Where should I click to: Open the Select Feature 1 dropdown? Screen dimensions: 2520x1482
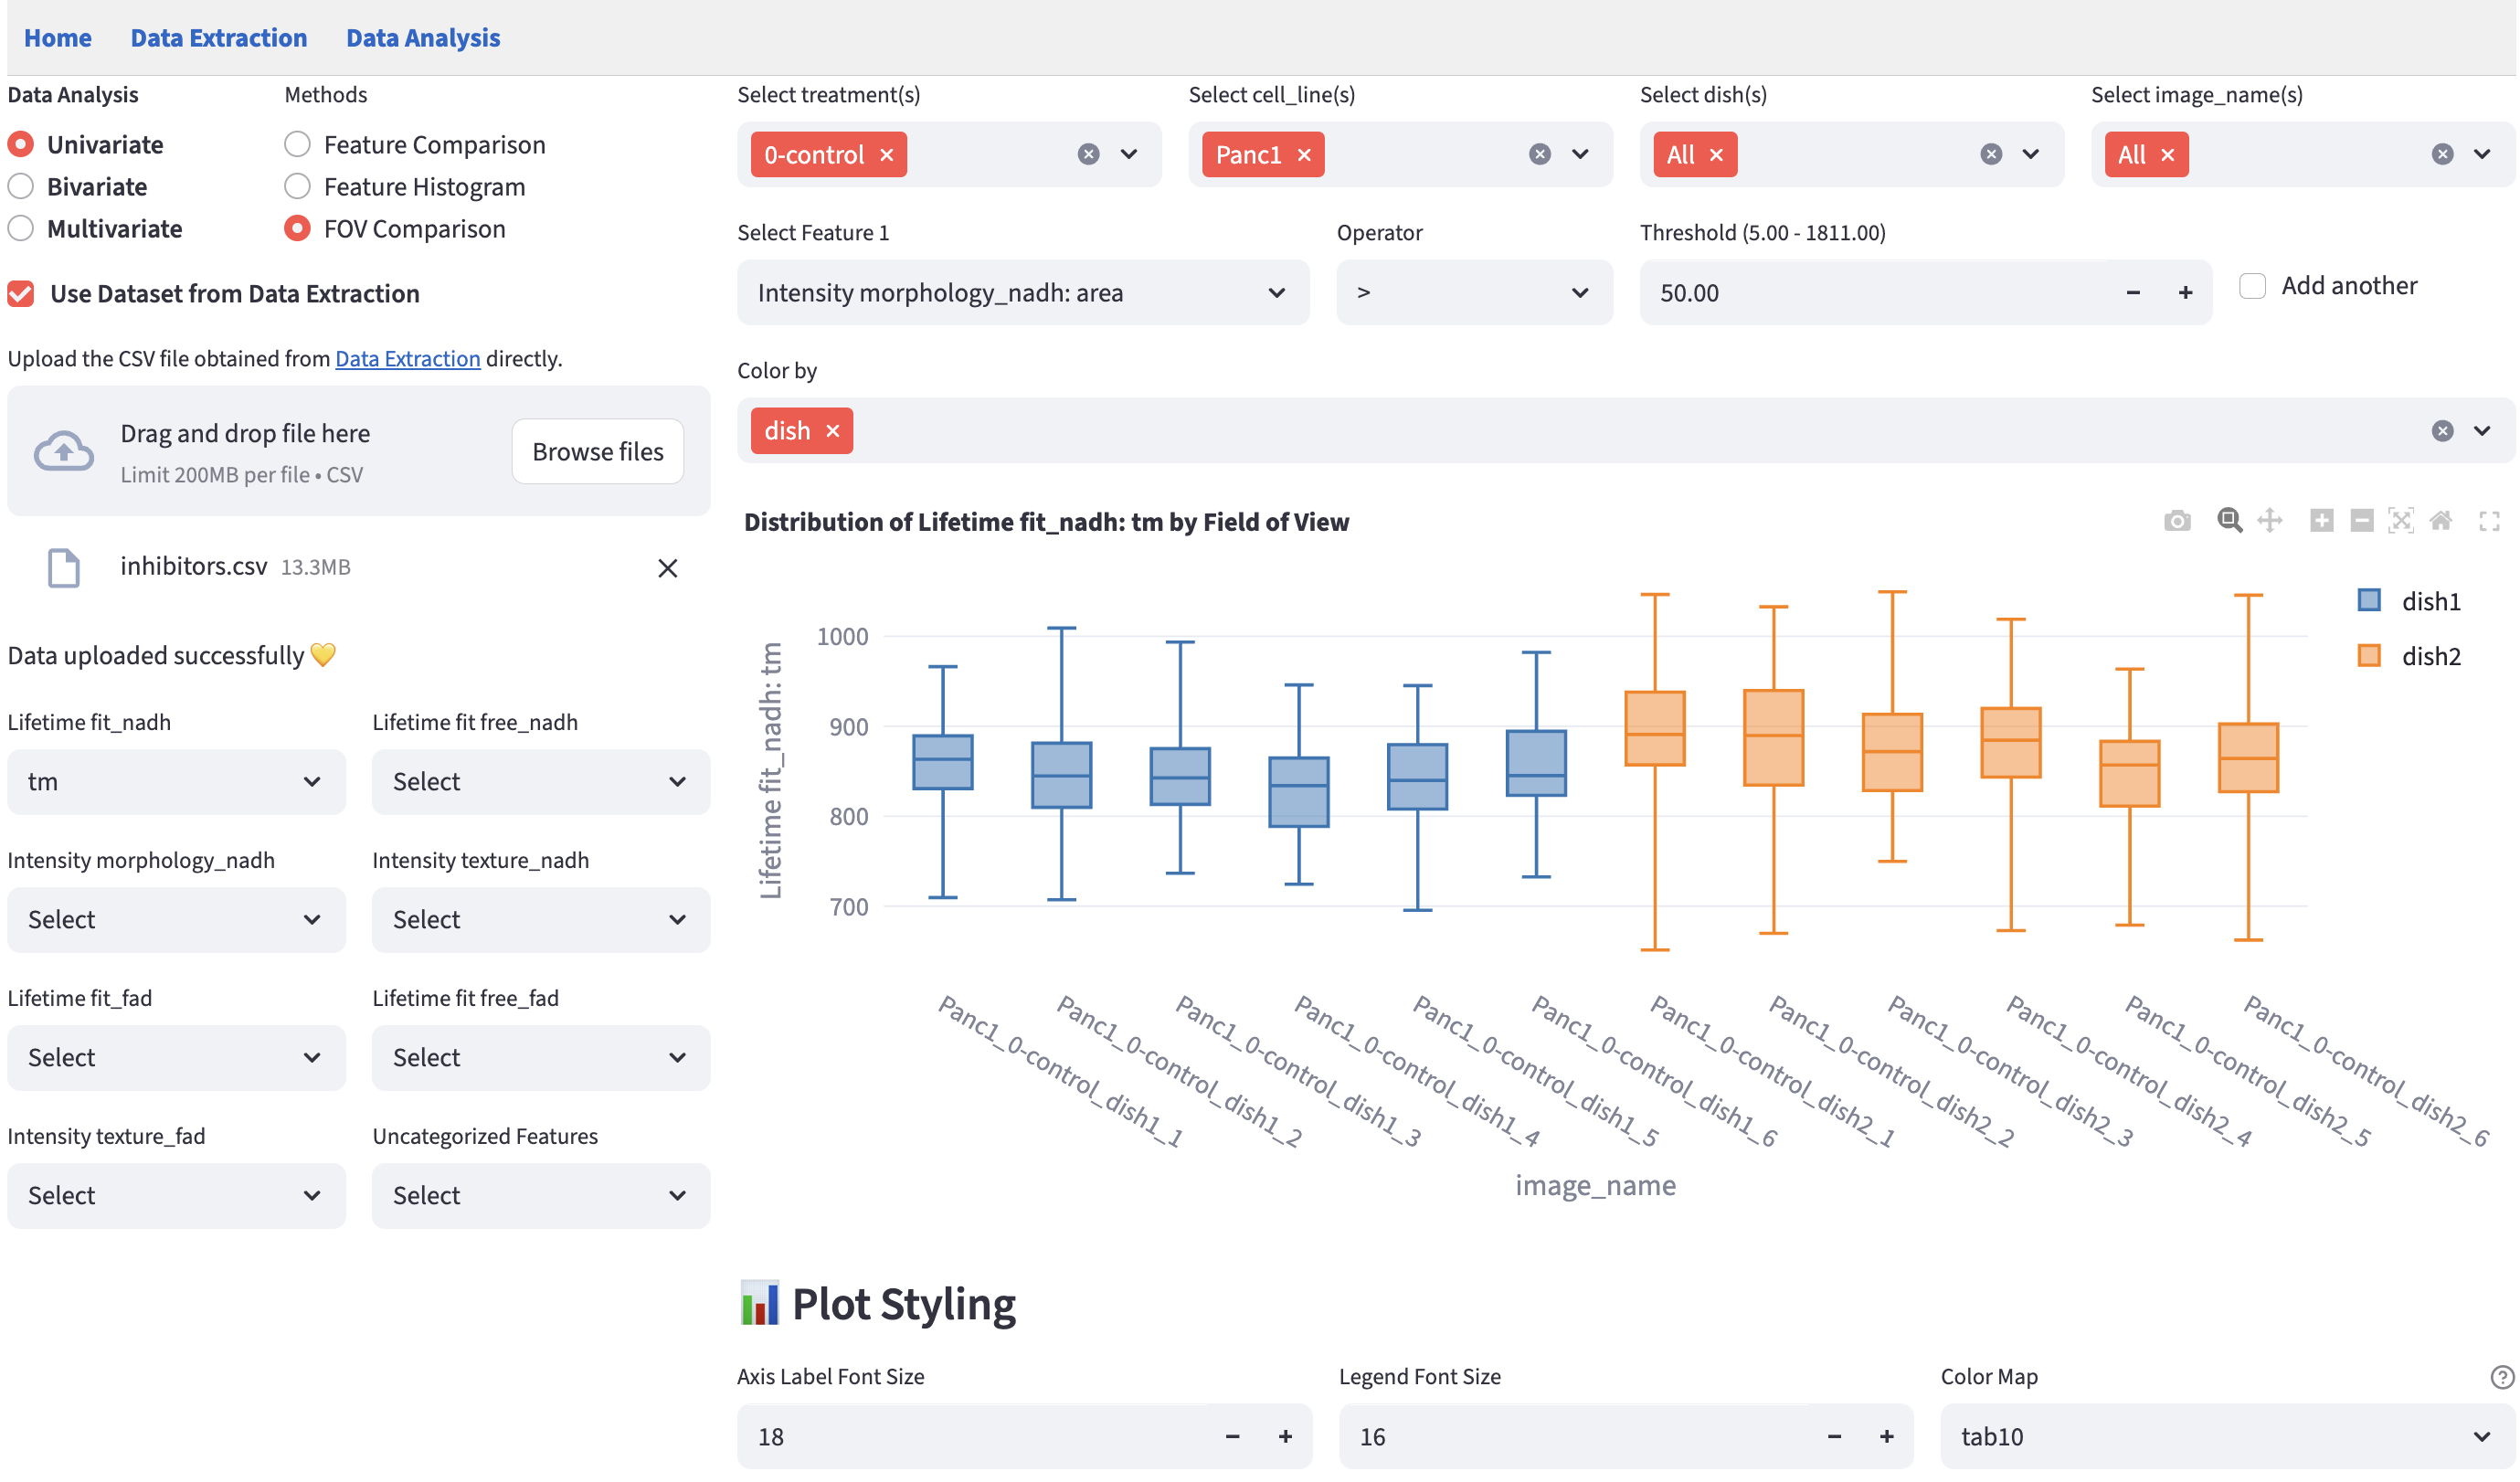(x=1022, y=293)
